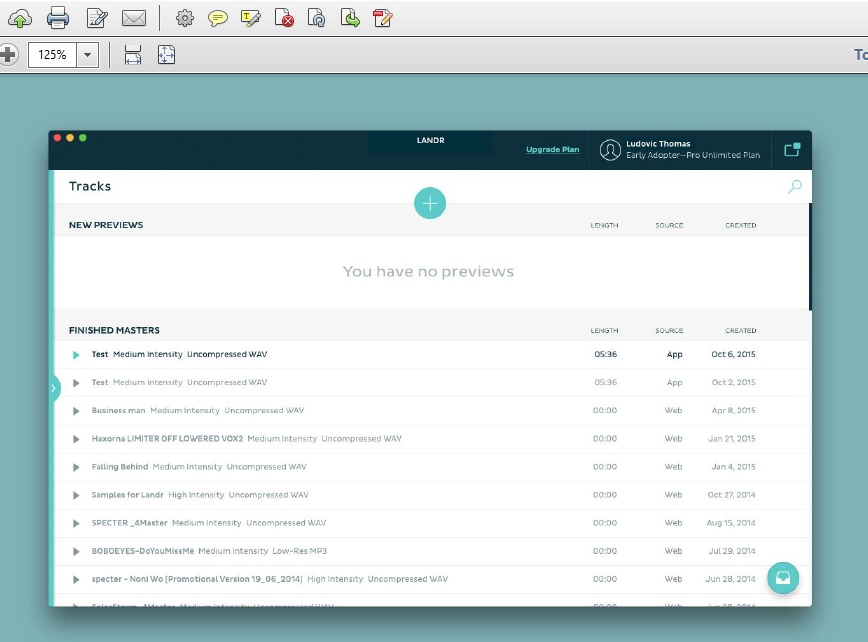This screenshot has height=642, width=868.
Task: Click the fit width icon
Action: pos(133,55)
